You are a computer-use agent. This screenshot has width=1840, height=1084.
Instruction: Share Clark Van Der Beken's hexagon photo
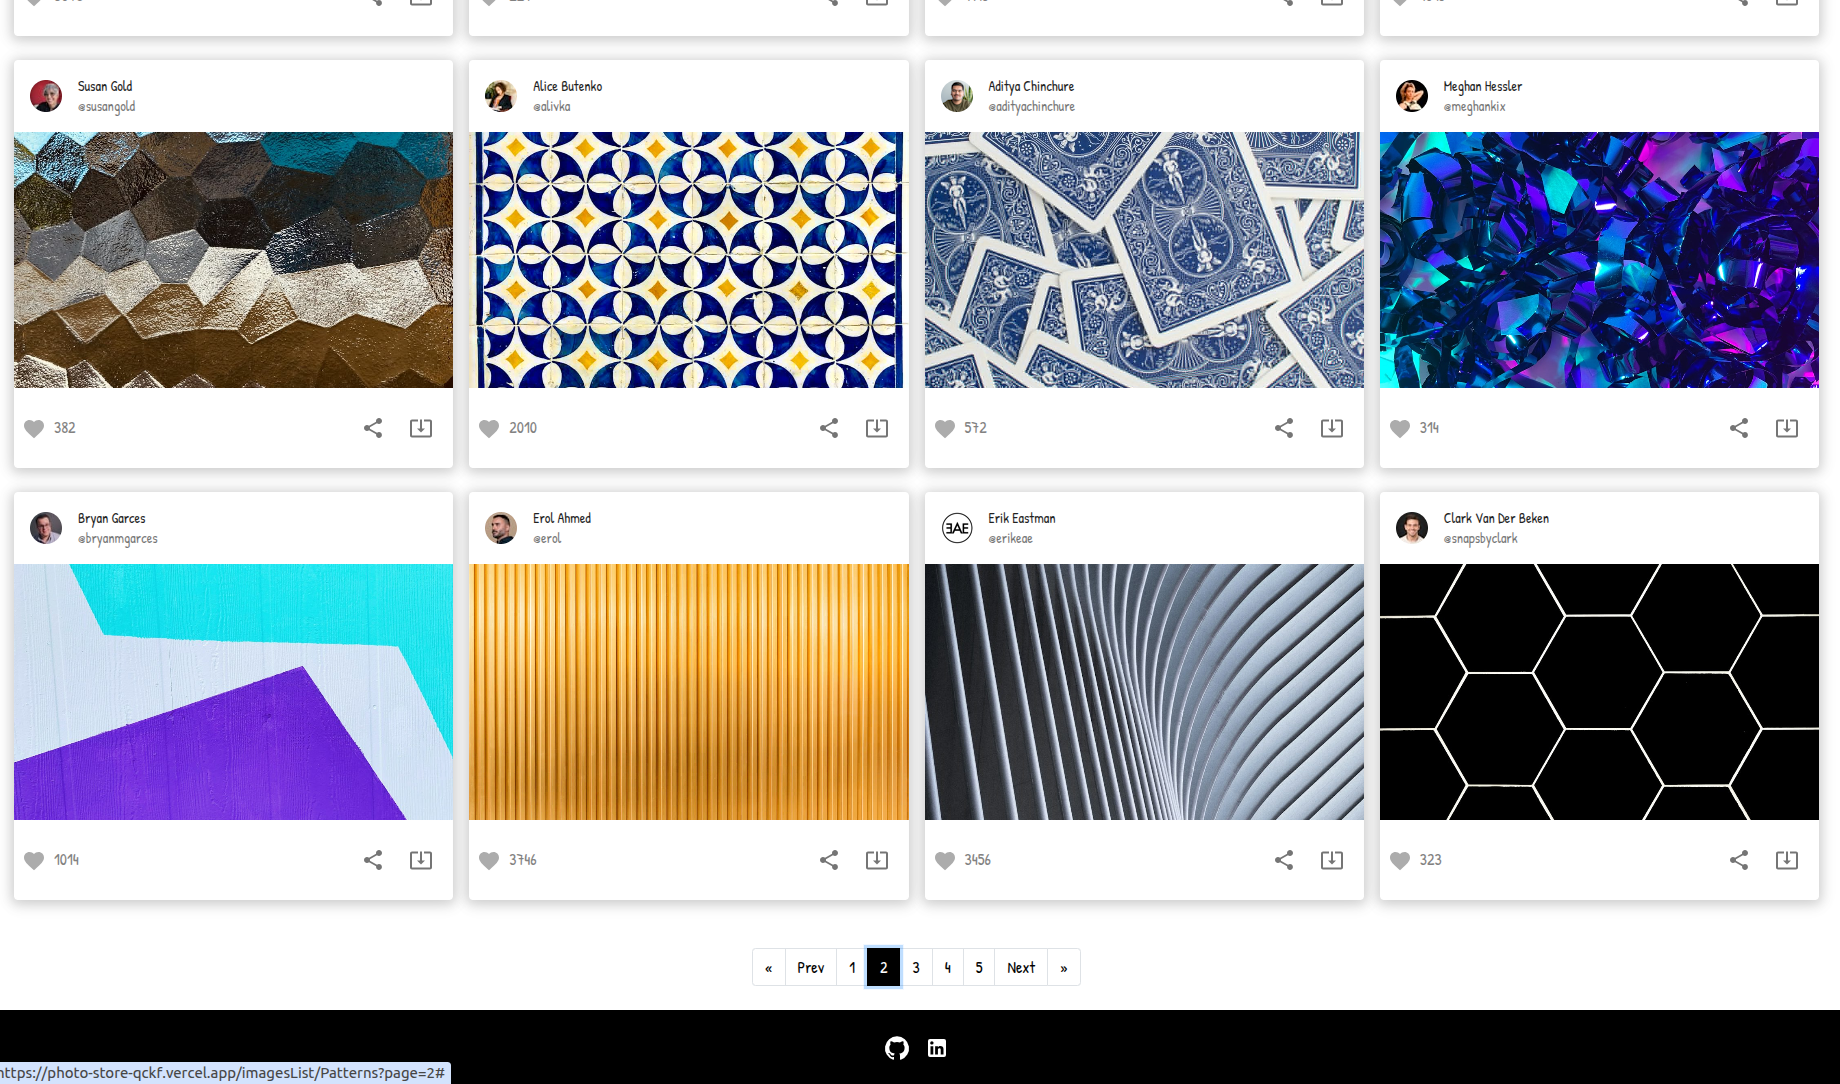tap(1739, 860)
